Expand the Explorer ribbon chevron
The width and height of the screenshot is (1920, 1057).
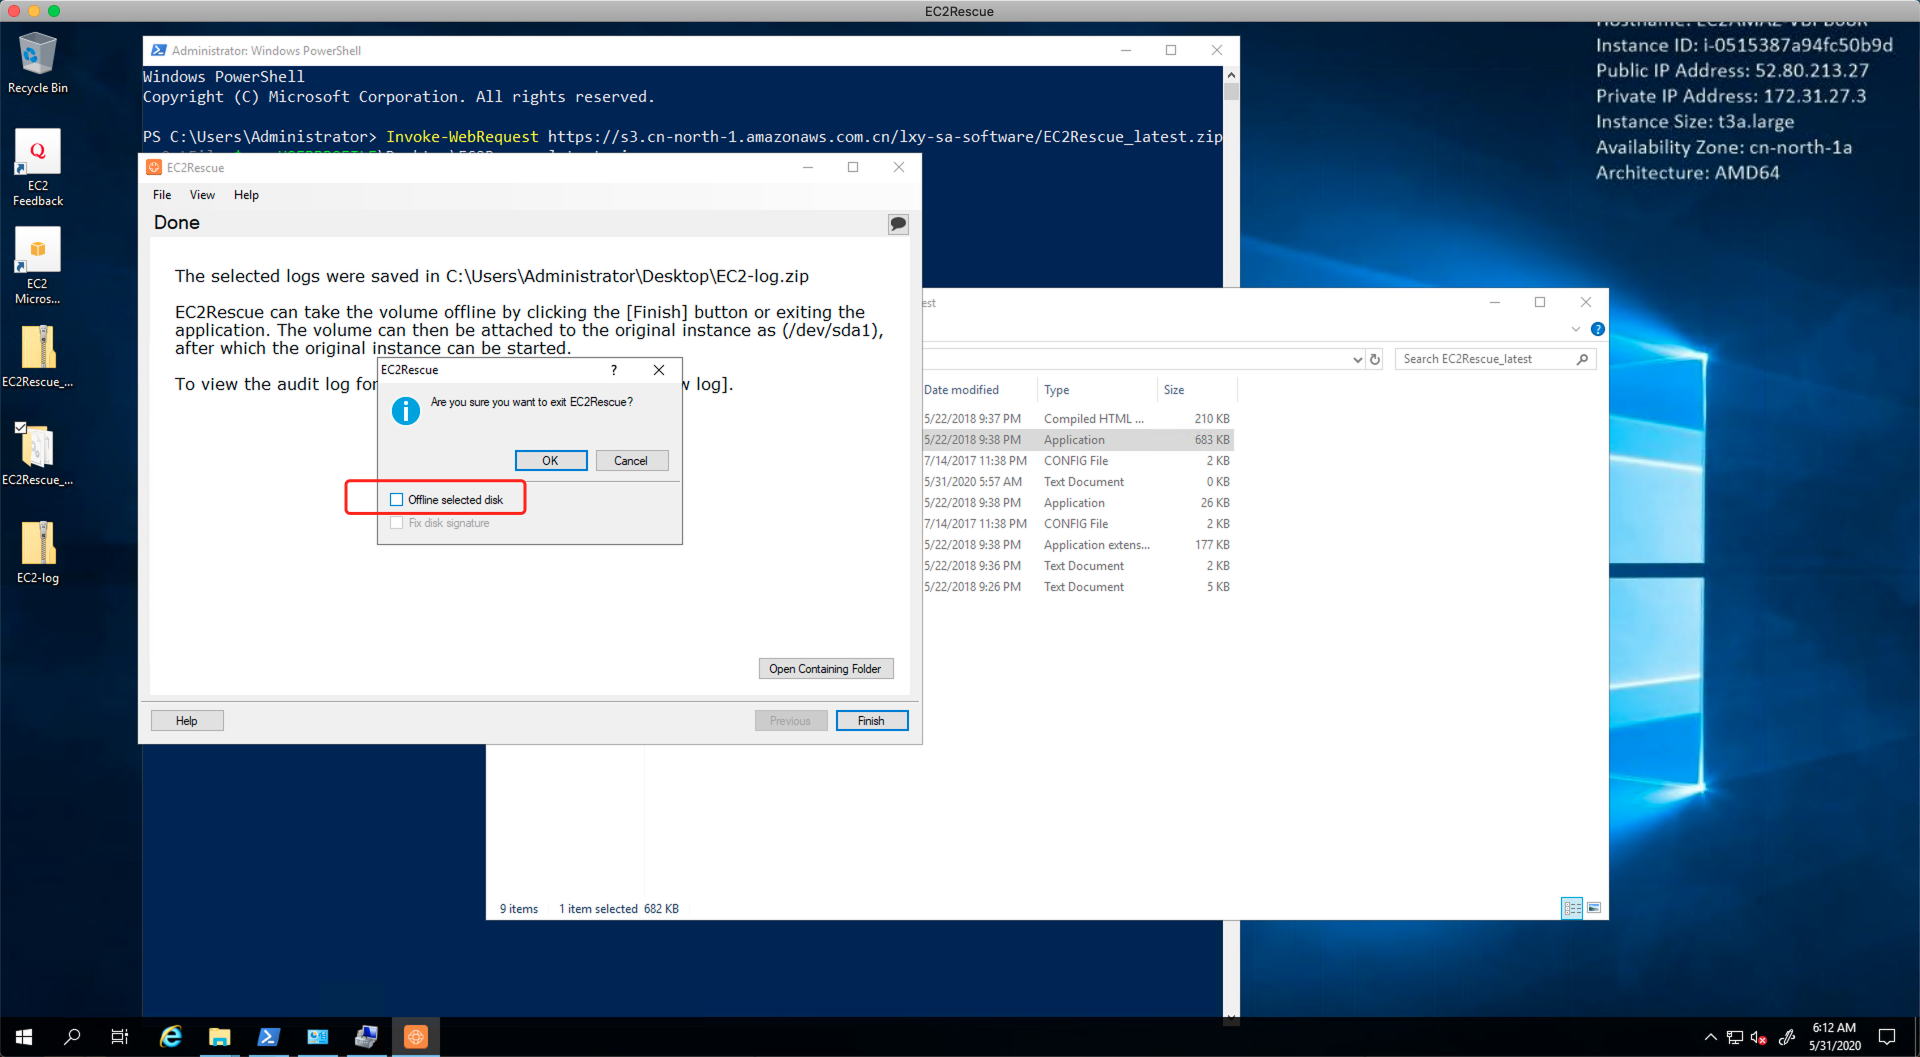click(x=1576, y=329)
